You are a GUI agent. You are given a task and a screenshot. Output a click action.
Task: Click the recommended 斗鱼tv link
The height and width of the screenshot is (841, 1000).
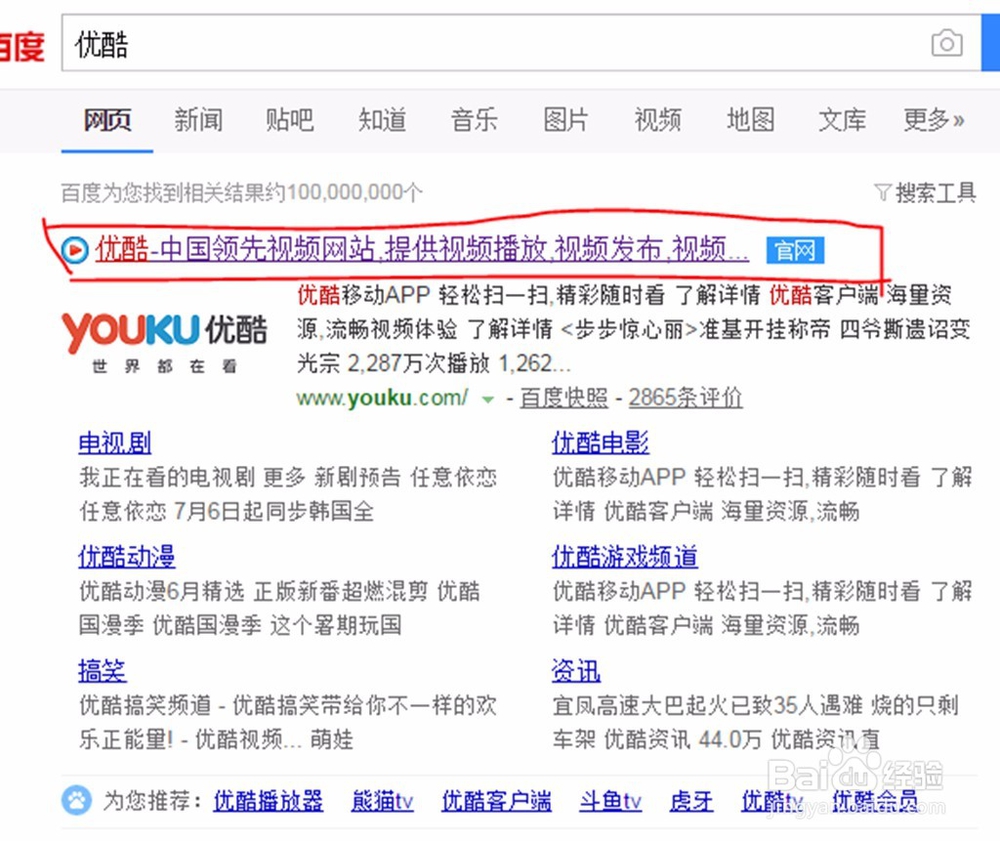pos(610,801)
